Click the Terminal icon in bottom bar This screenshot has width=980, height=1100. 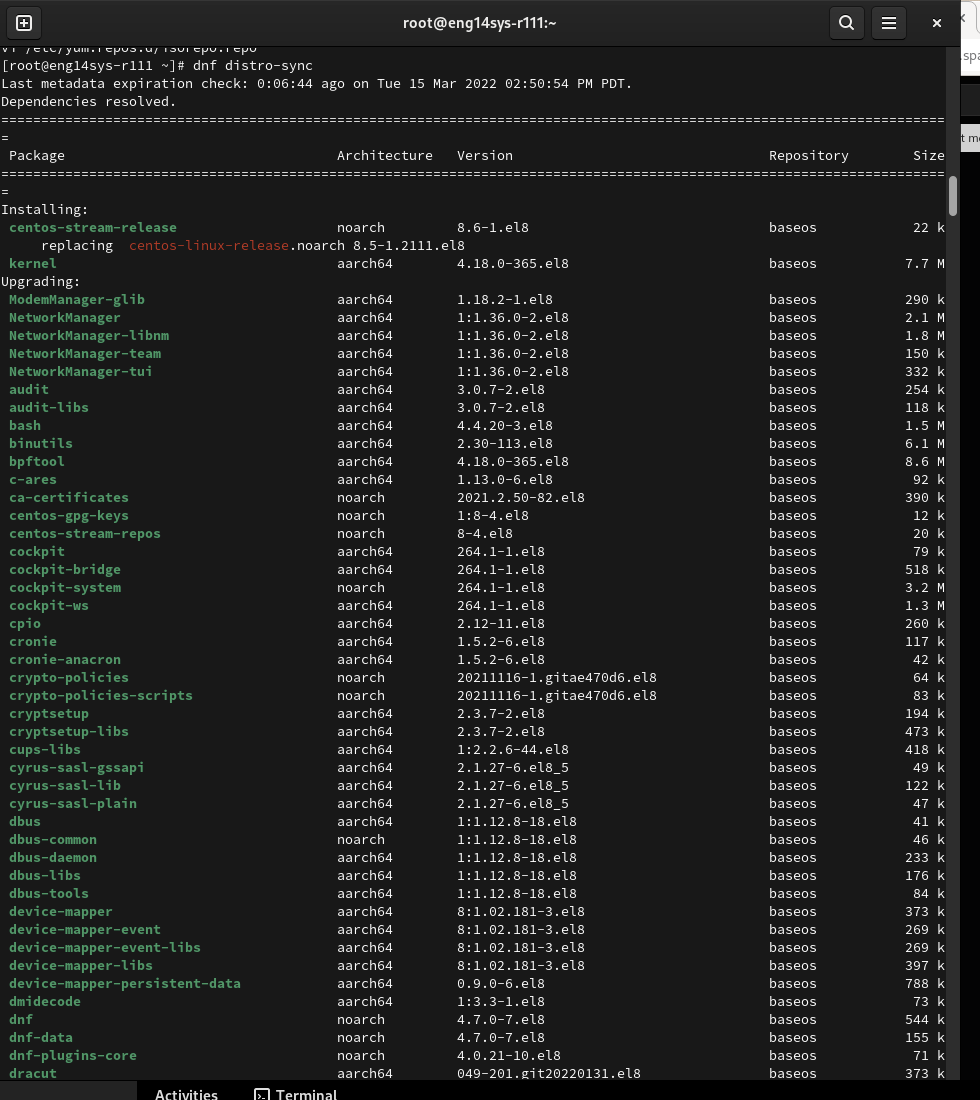coord(262,1094)
